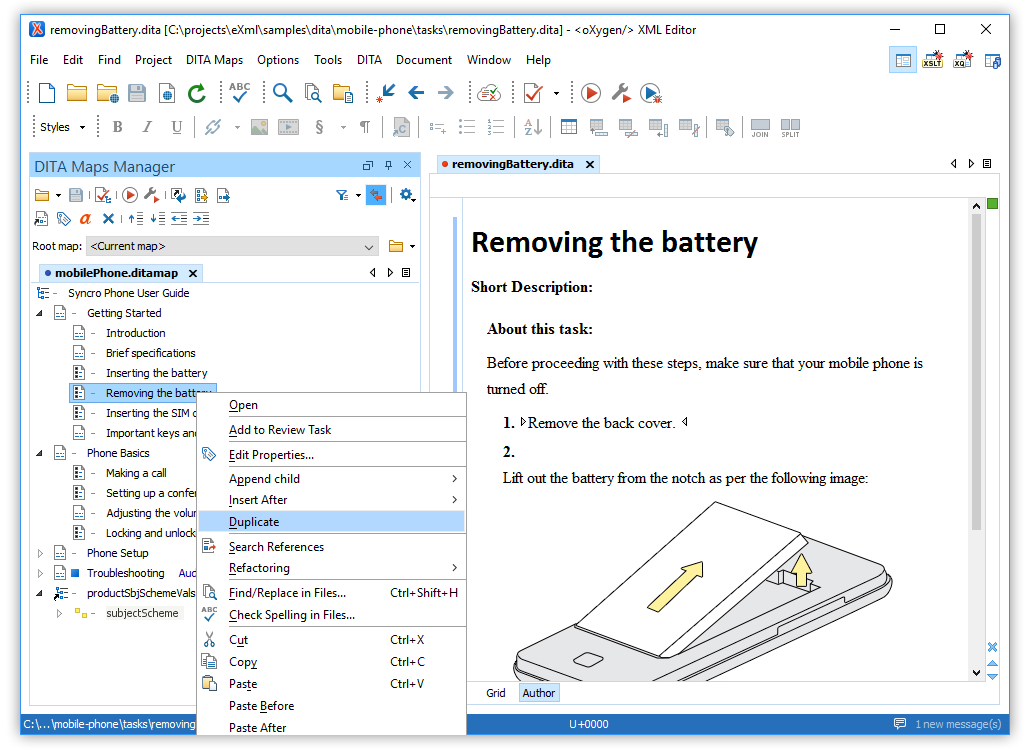1030x750 pixels.
Task: Switch to the XML editor perspective toggle
Action: tap(903, 60)
